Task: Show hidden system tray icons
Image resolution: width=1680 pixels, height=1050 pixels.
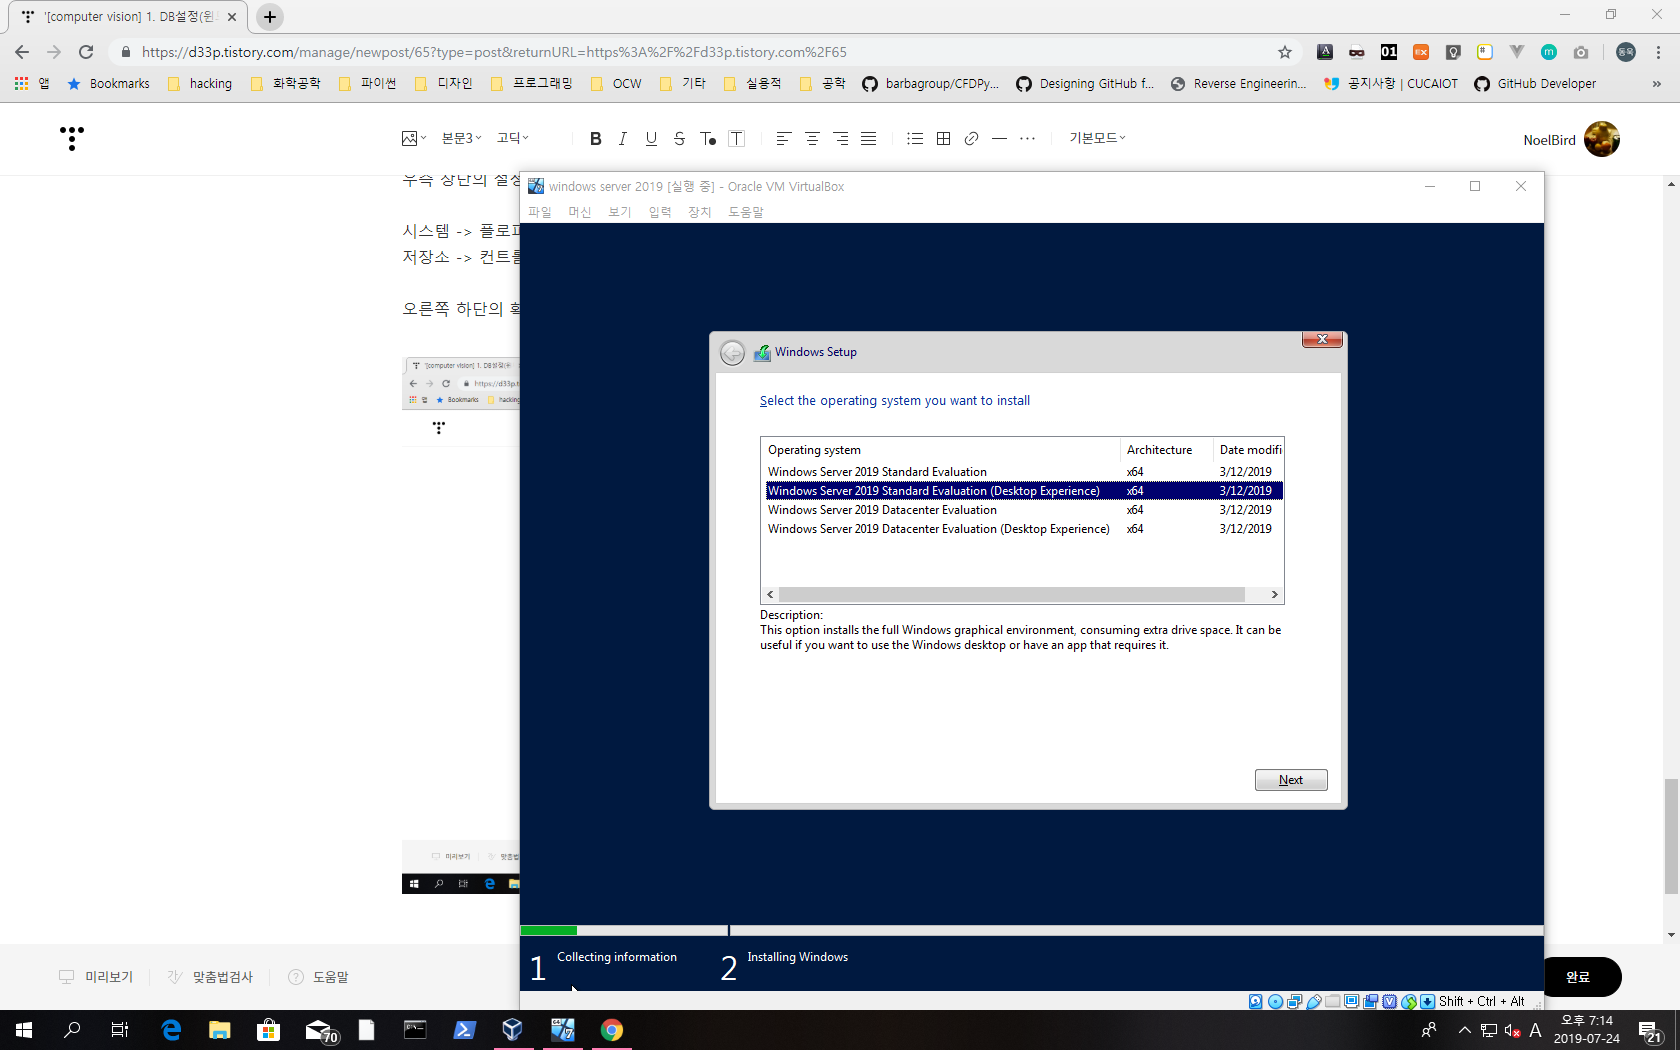Action: (x=1465, y=1030)
